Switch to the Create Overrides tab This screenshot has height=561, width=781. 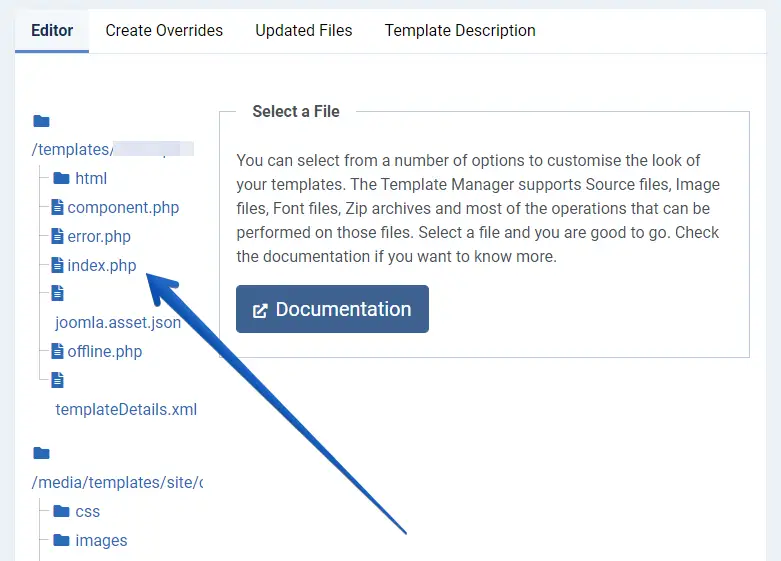164,31
